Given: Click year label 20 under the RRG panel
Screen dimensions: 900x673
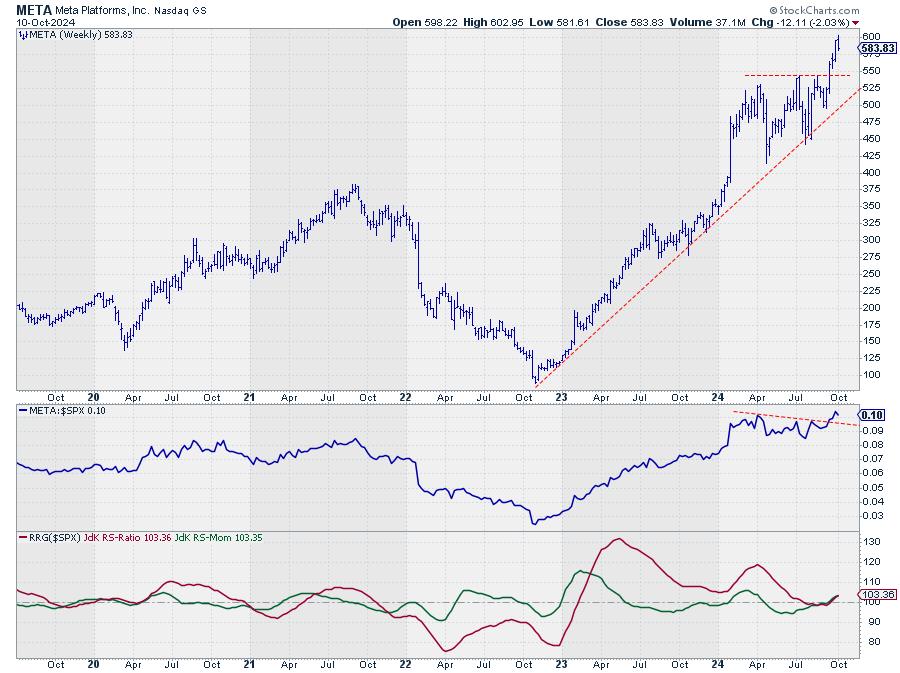Looking at the screenshot, I should point(94,664).
